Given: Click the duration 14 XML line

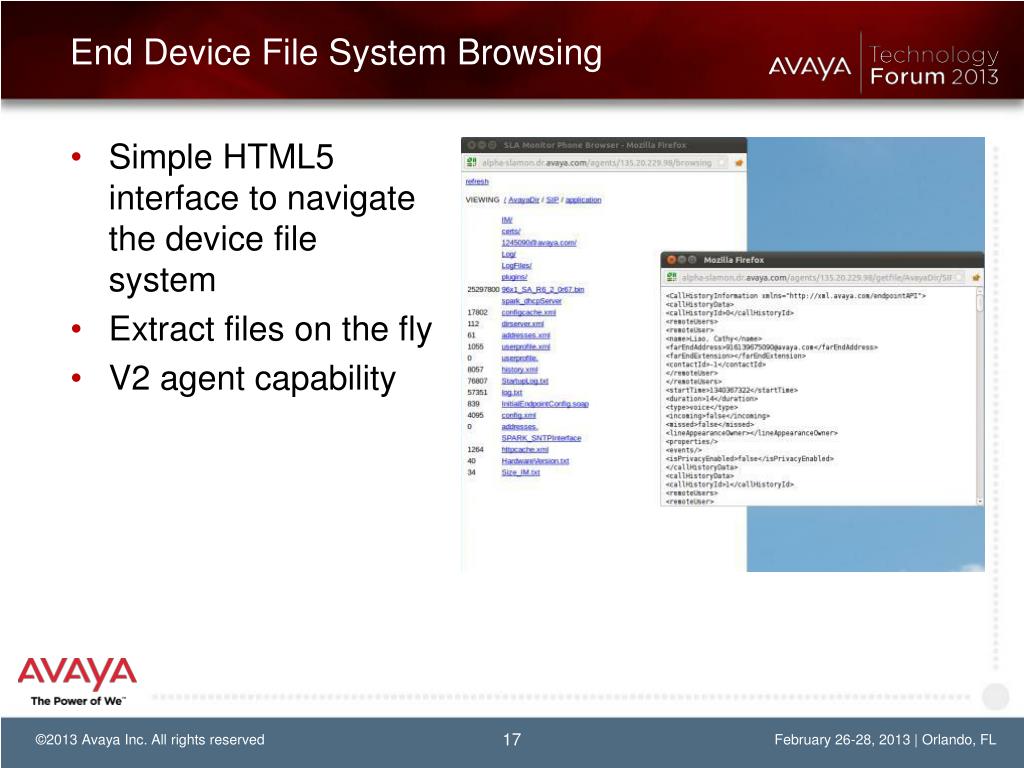Looking at the screenshot, I should [x=712, y=398].
